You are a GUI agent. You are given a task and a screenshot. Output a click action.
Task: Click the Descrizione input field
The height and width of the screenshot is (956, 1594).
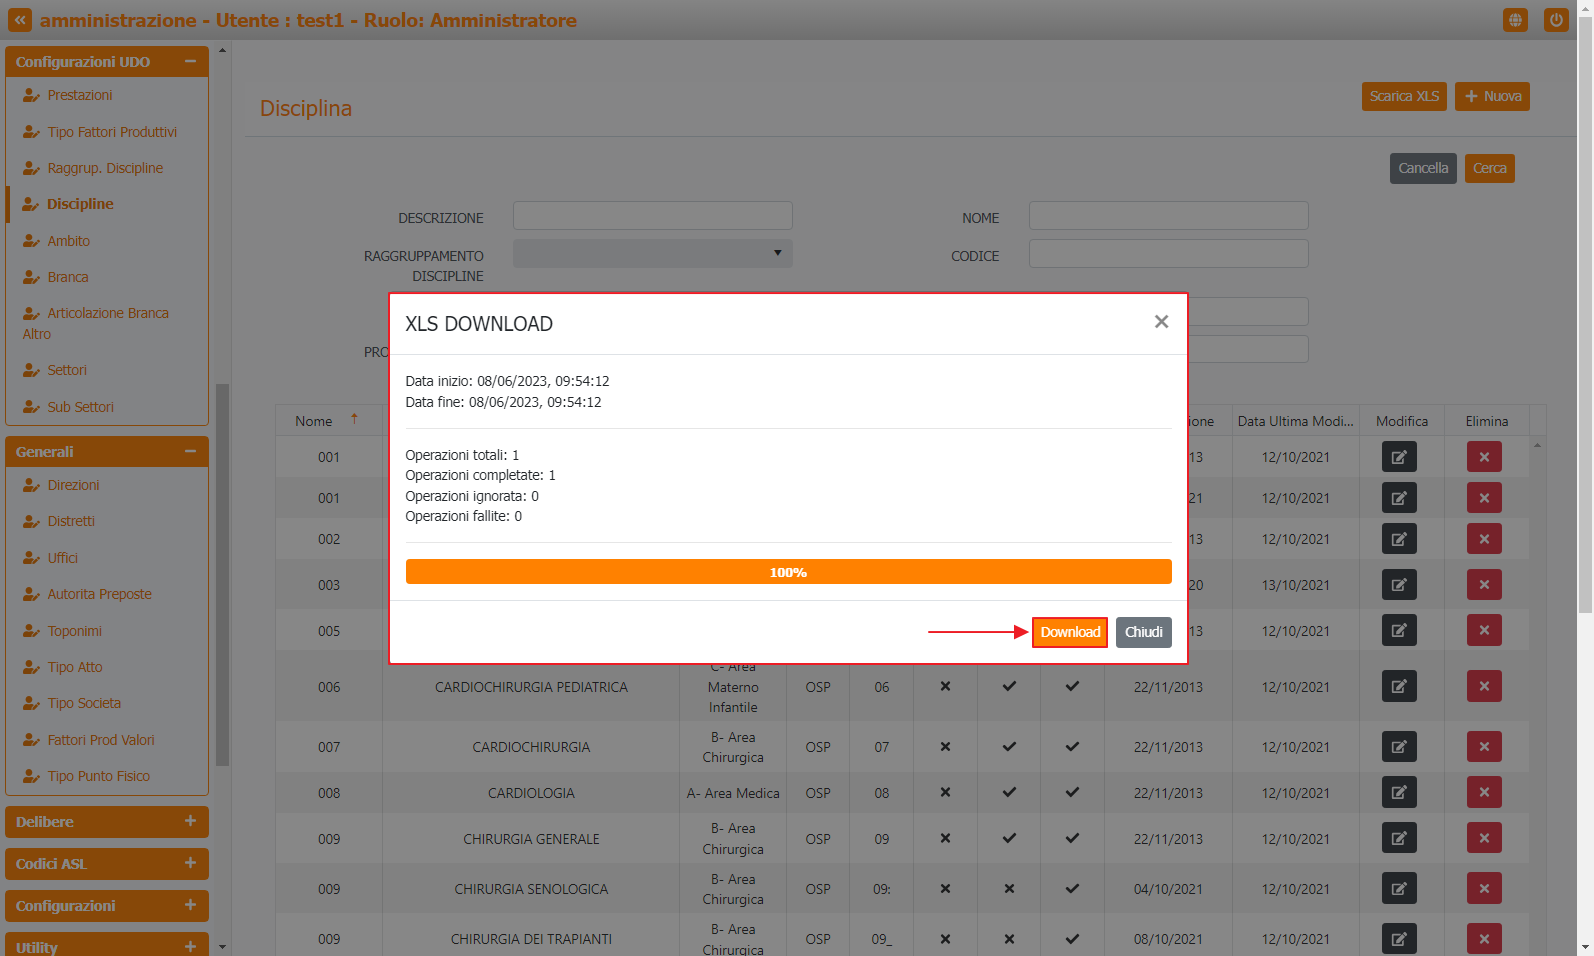pyautogui.click(x=652, y=216)
